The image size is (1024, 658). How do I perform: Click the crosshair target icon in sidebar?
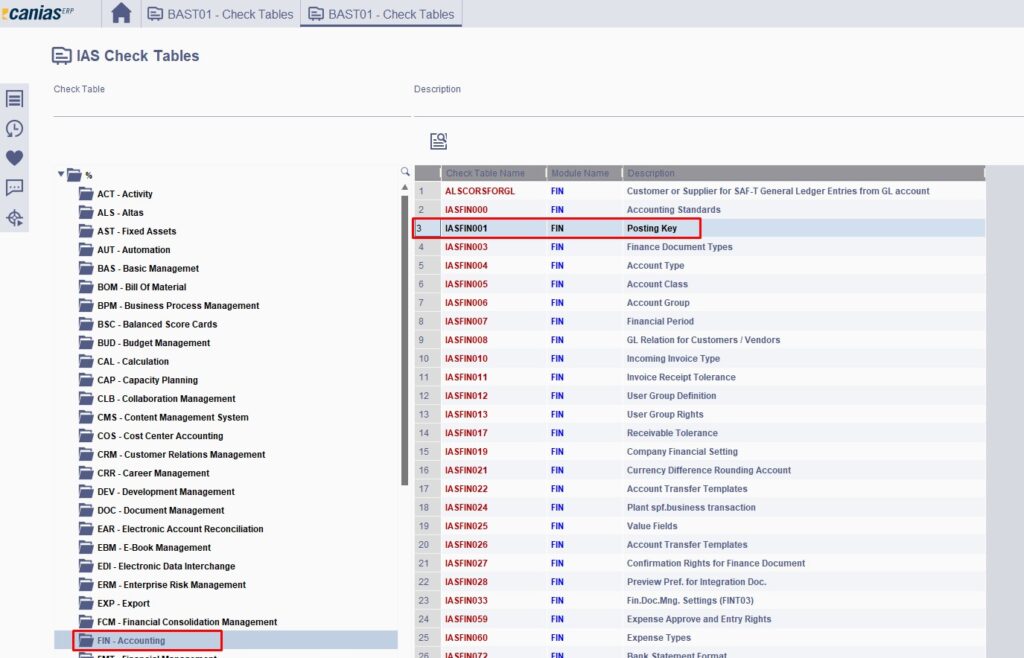point(14,218)
